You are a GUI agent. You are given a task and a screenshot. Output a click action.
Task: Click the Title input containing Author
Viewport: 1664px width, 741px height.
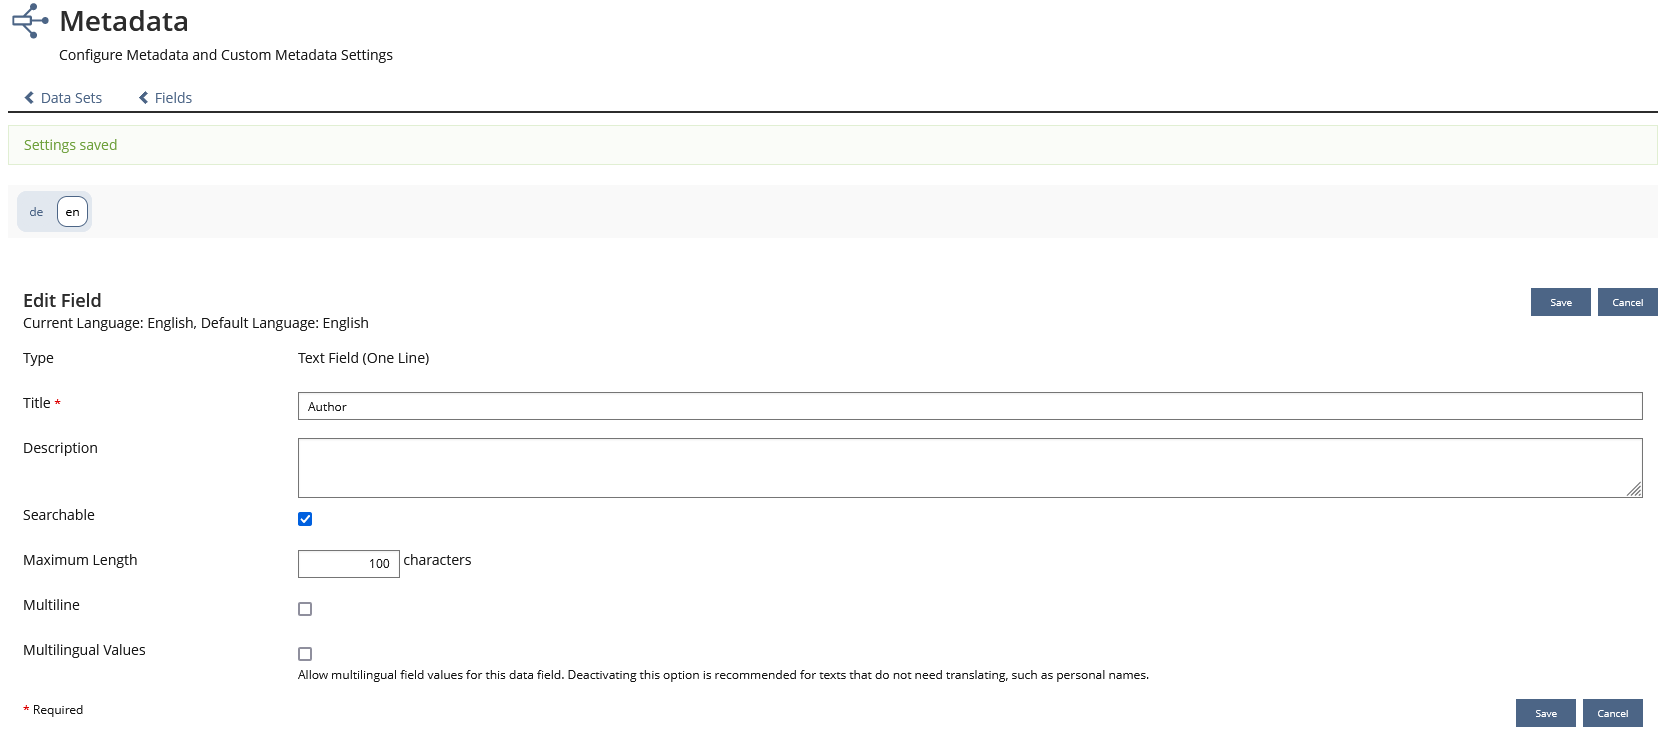970,406
